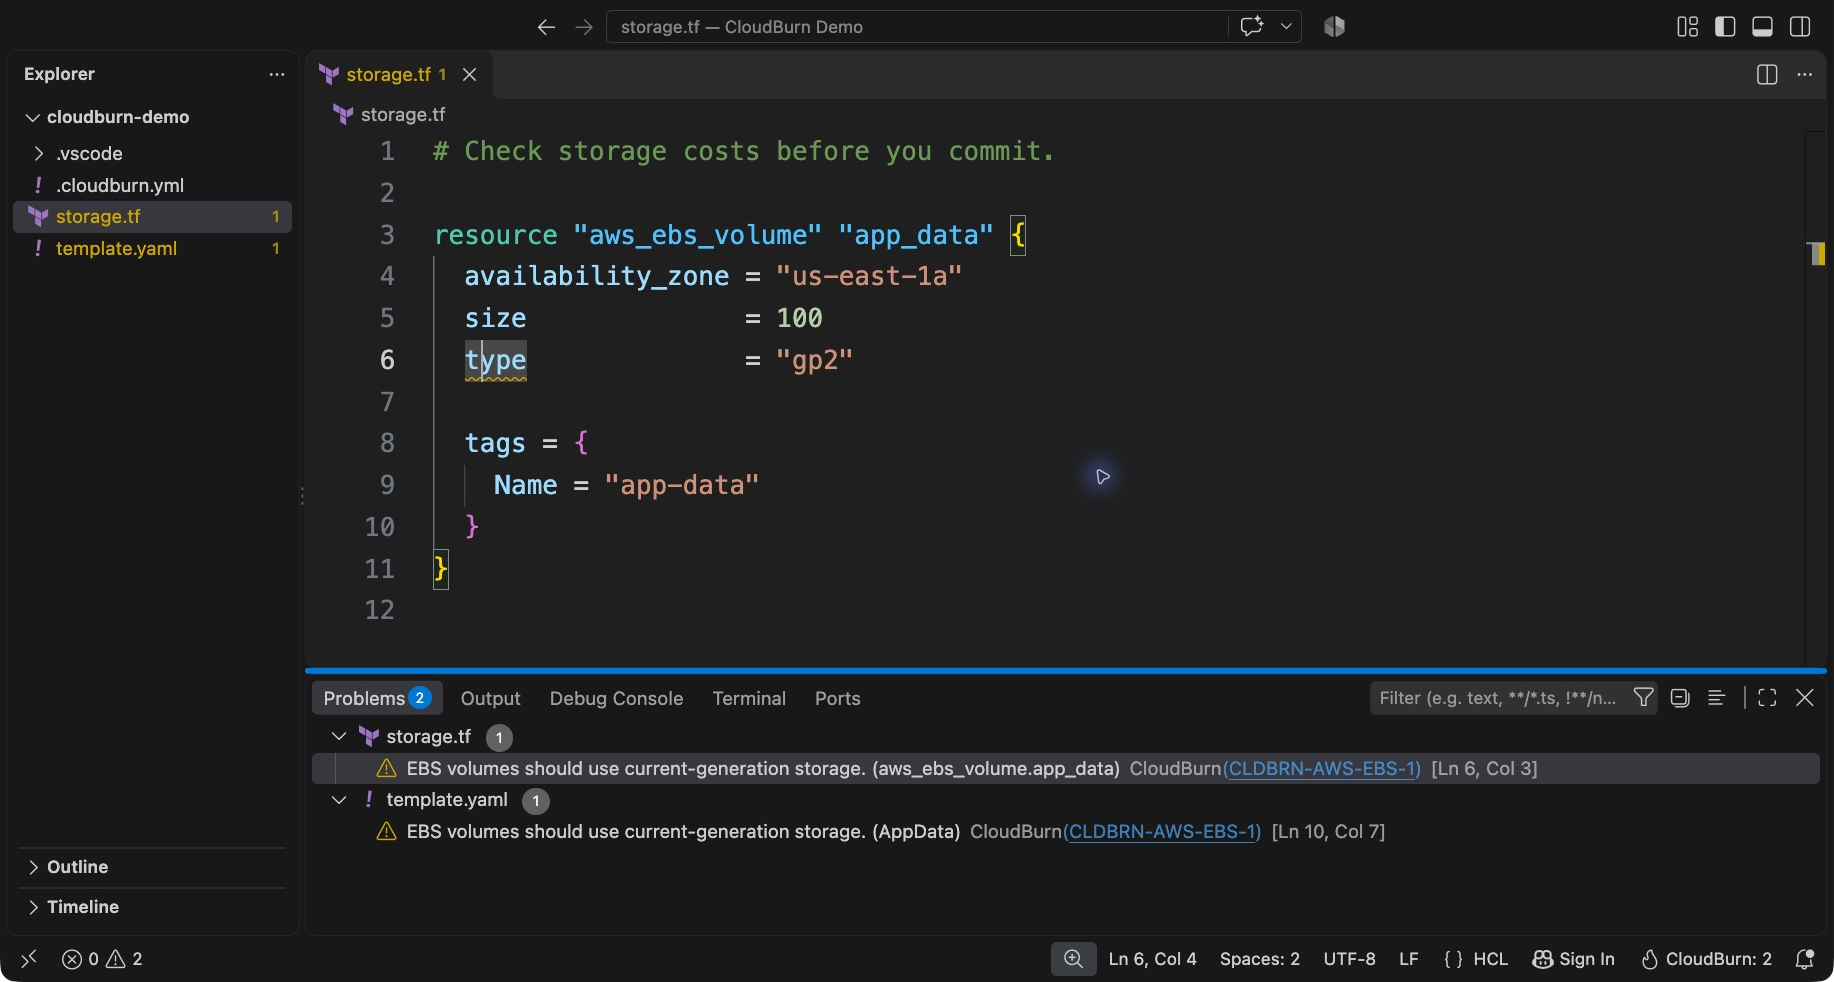Customize layout icon in title bar

click(1688, 27)
